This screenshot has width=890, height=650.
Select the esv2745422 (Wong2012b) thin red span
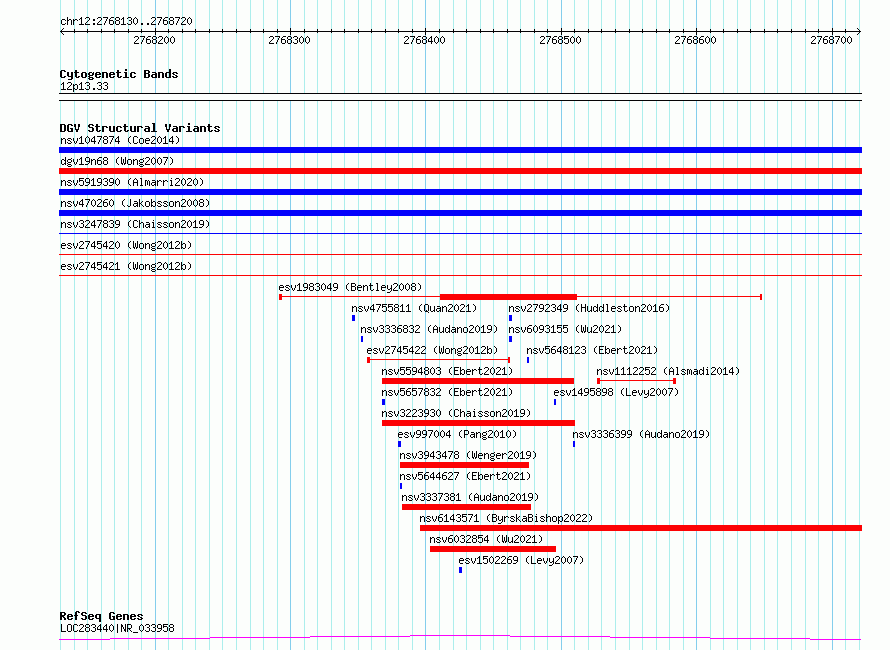(439, 360)
